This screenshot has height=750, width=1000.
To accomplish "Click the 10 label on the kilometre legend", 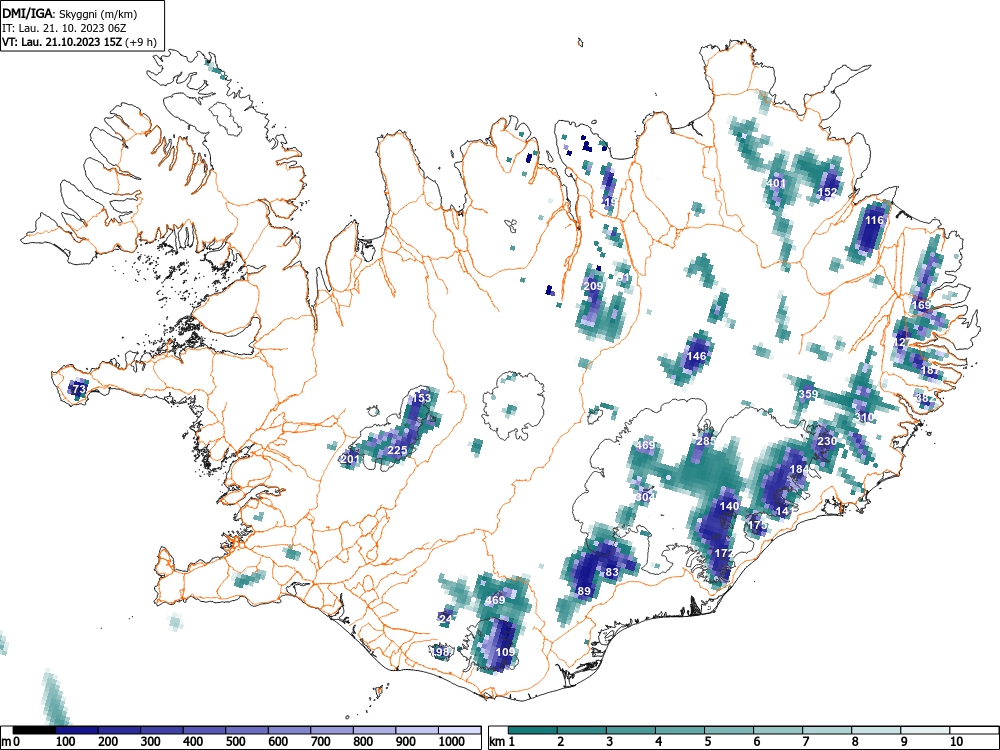I will pos(955,742).
